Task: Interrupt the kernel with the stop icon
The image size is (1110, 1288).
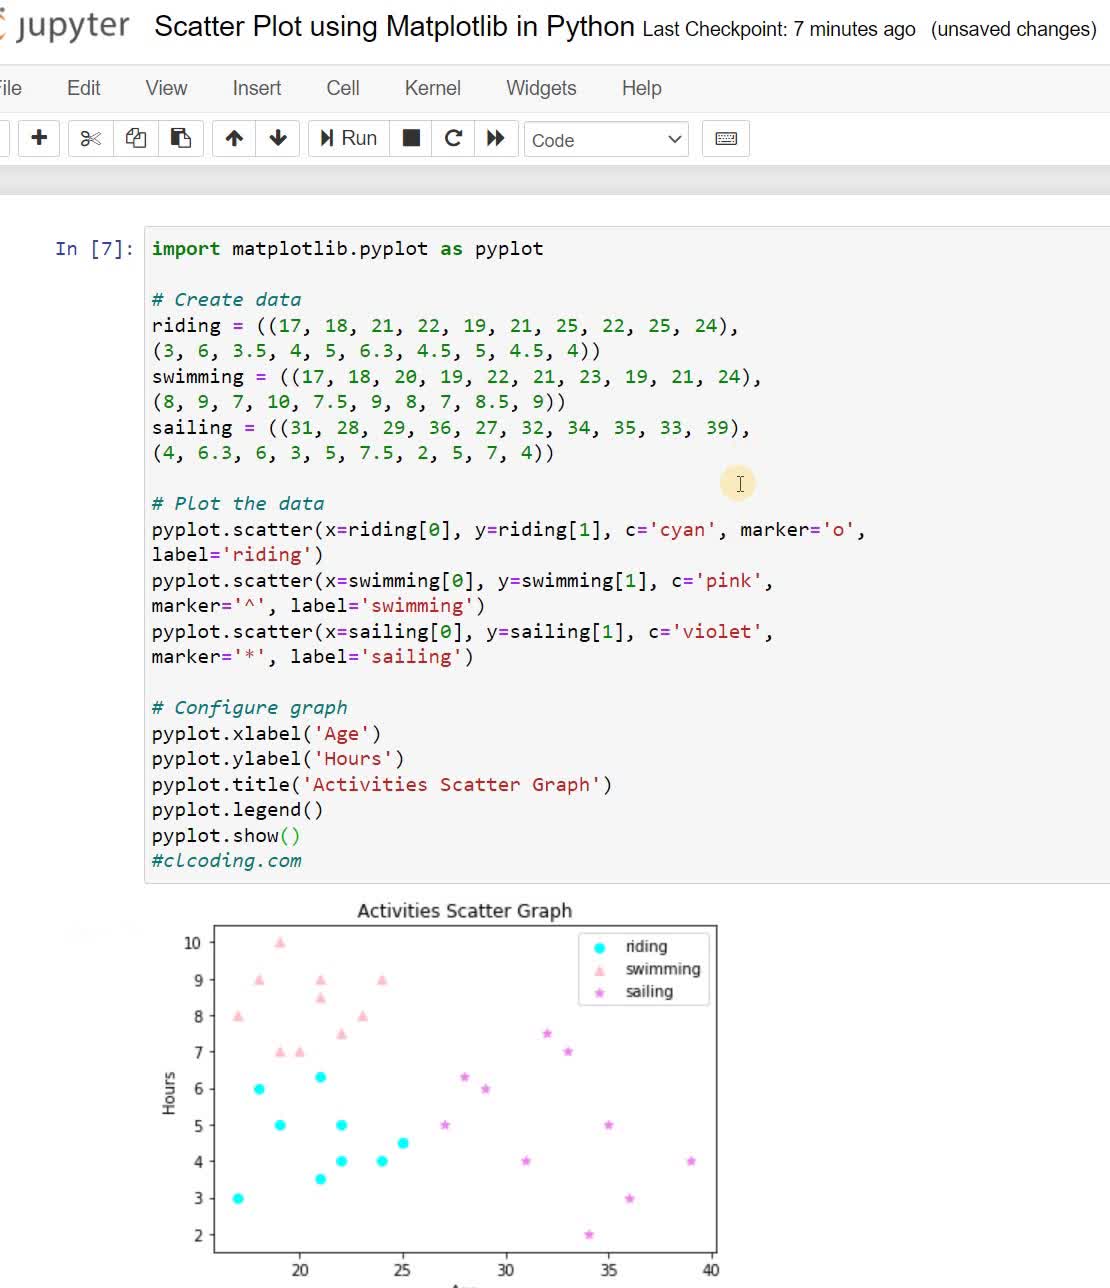Action: [411, 138]
